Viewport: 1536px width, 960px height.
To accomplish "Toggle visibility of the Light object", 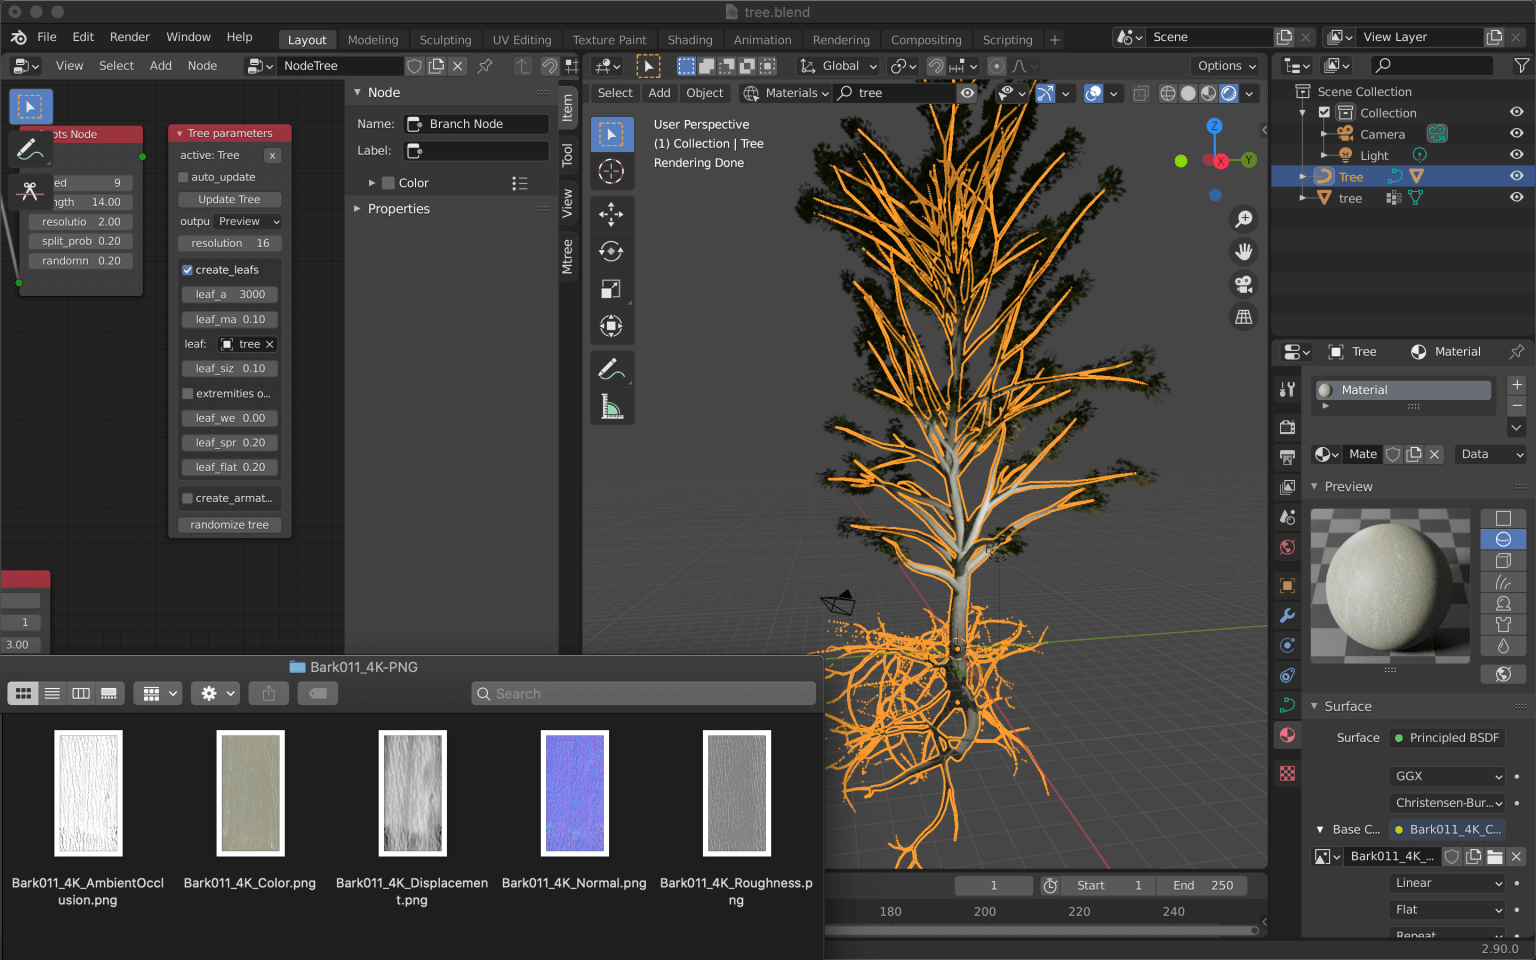I will coord(1519,155).
